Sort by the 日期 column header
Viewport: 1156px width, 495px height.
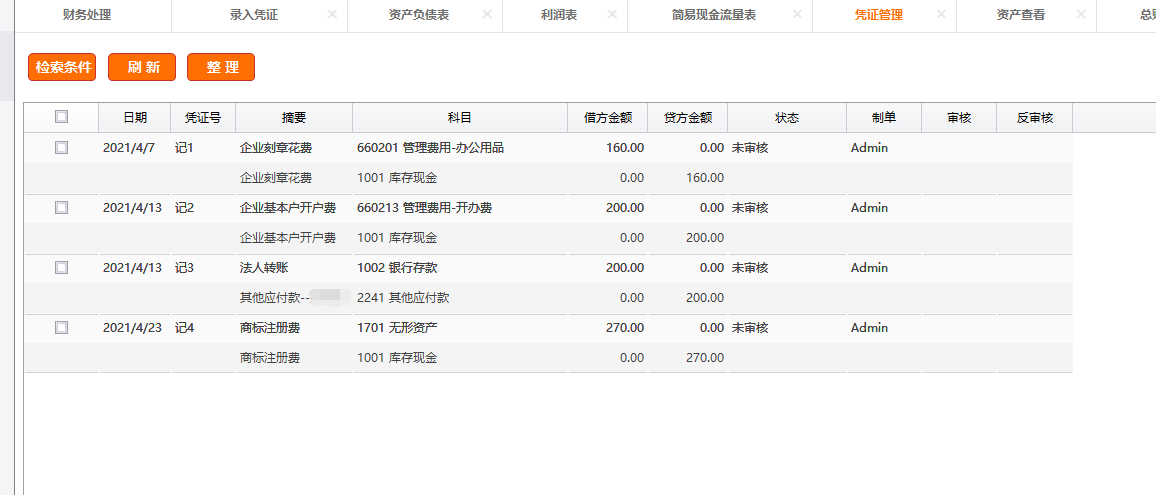click(135, 118)
